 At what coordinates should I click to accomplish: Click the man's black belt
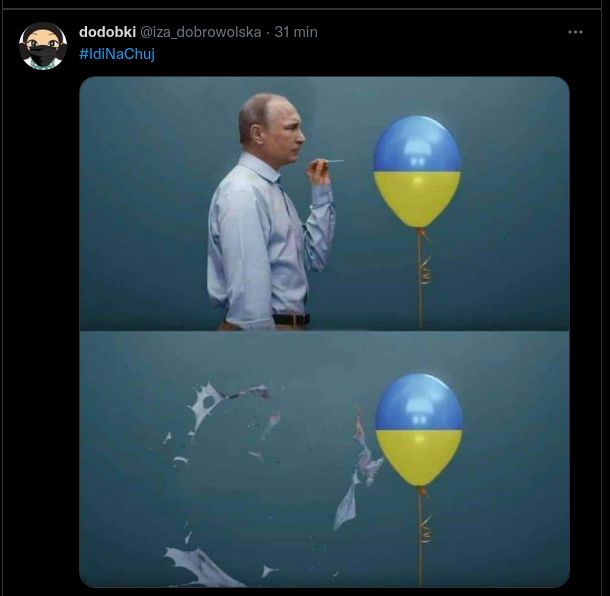point(291,320)
